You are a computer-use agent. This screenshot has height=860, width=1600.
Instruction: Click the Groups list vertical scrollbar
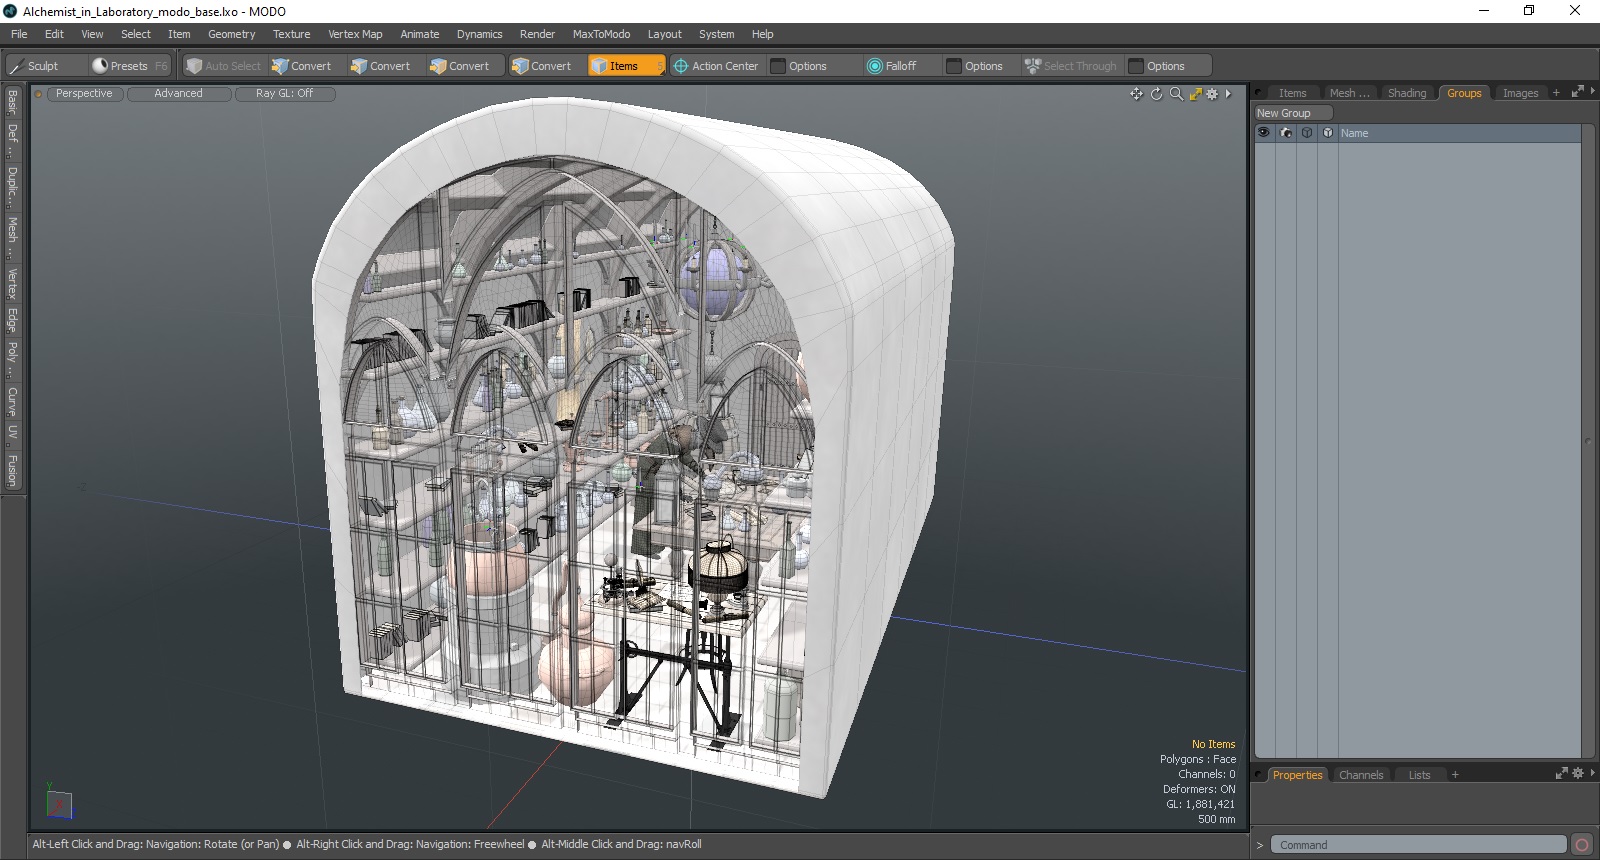click(x=1588, y=441)
